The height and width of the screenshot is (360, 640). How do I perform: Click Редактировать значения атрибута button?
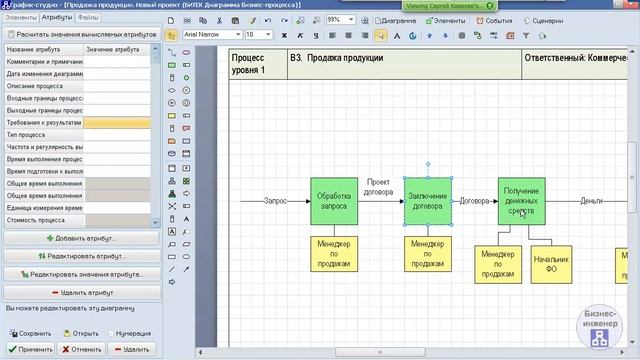coord(82,275)
